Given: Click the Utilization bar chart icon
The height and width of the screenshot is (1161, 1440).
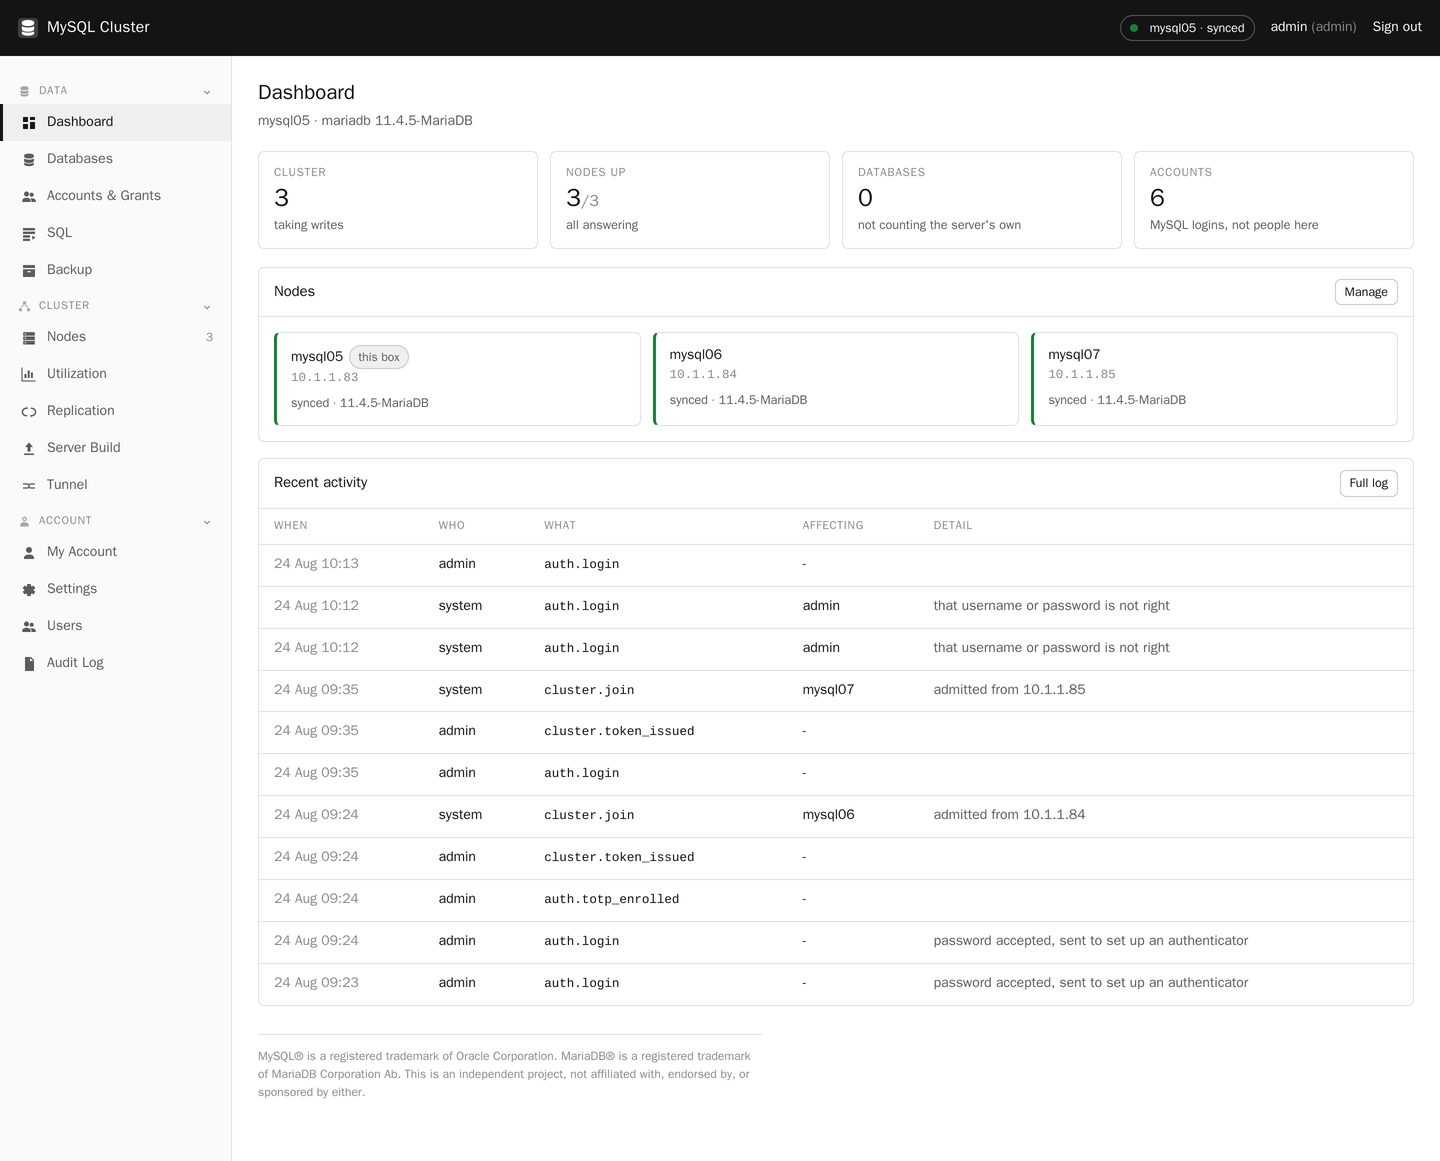Looking at the screenshot, I should [29, 374].
